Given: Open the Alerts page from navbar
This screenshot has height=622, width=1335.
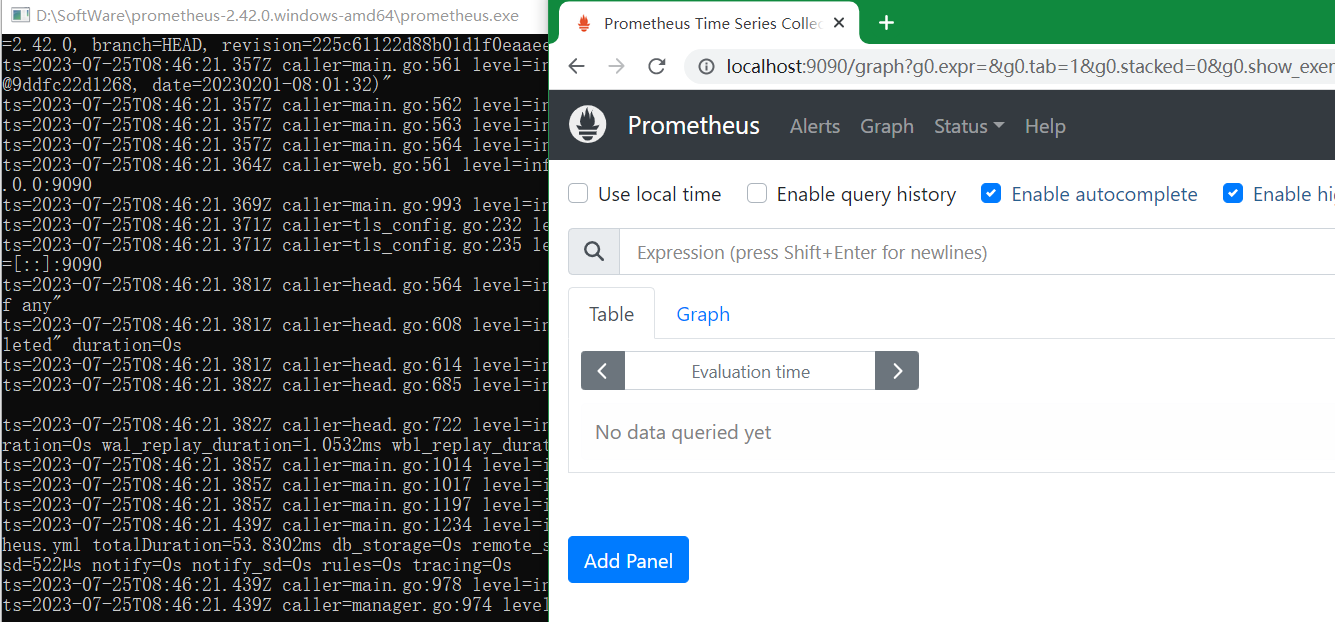Looking at the screenshot, I should 815,126.
